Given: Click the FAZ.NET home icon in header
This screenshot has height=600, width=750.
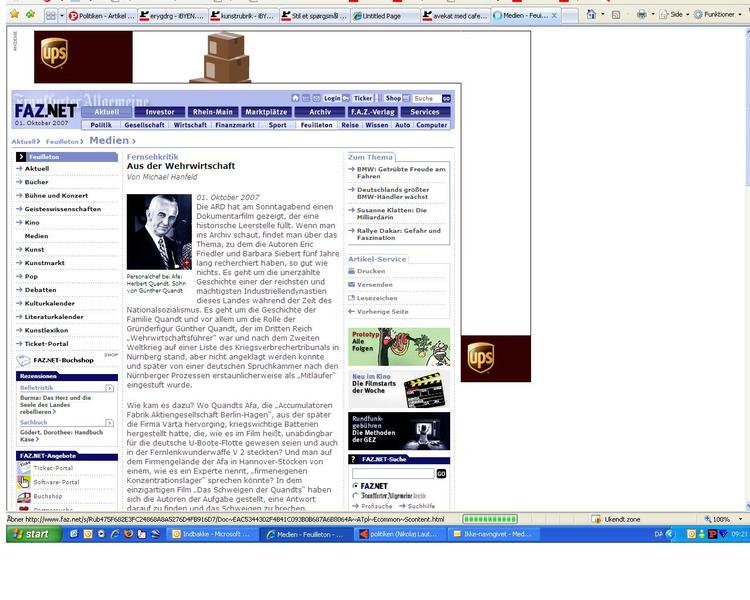Looking at the screenshot, I should tap(295, 98).
